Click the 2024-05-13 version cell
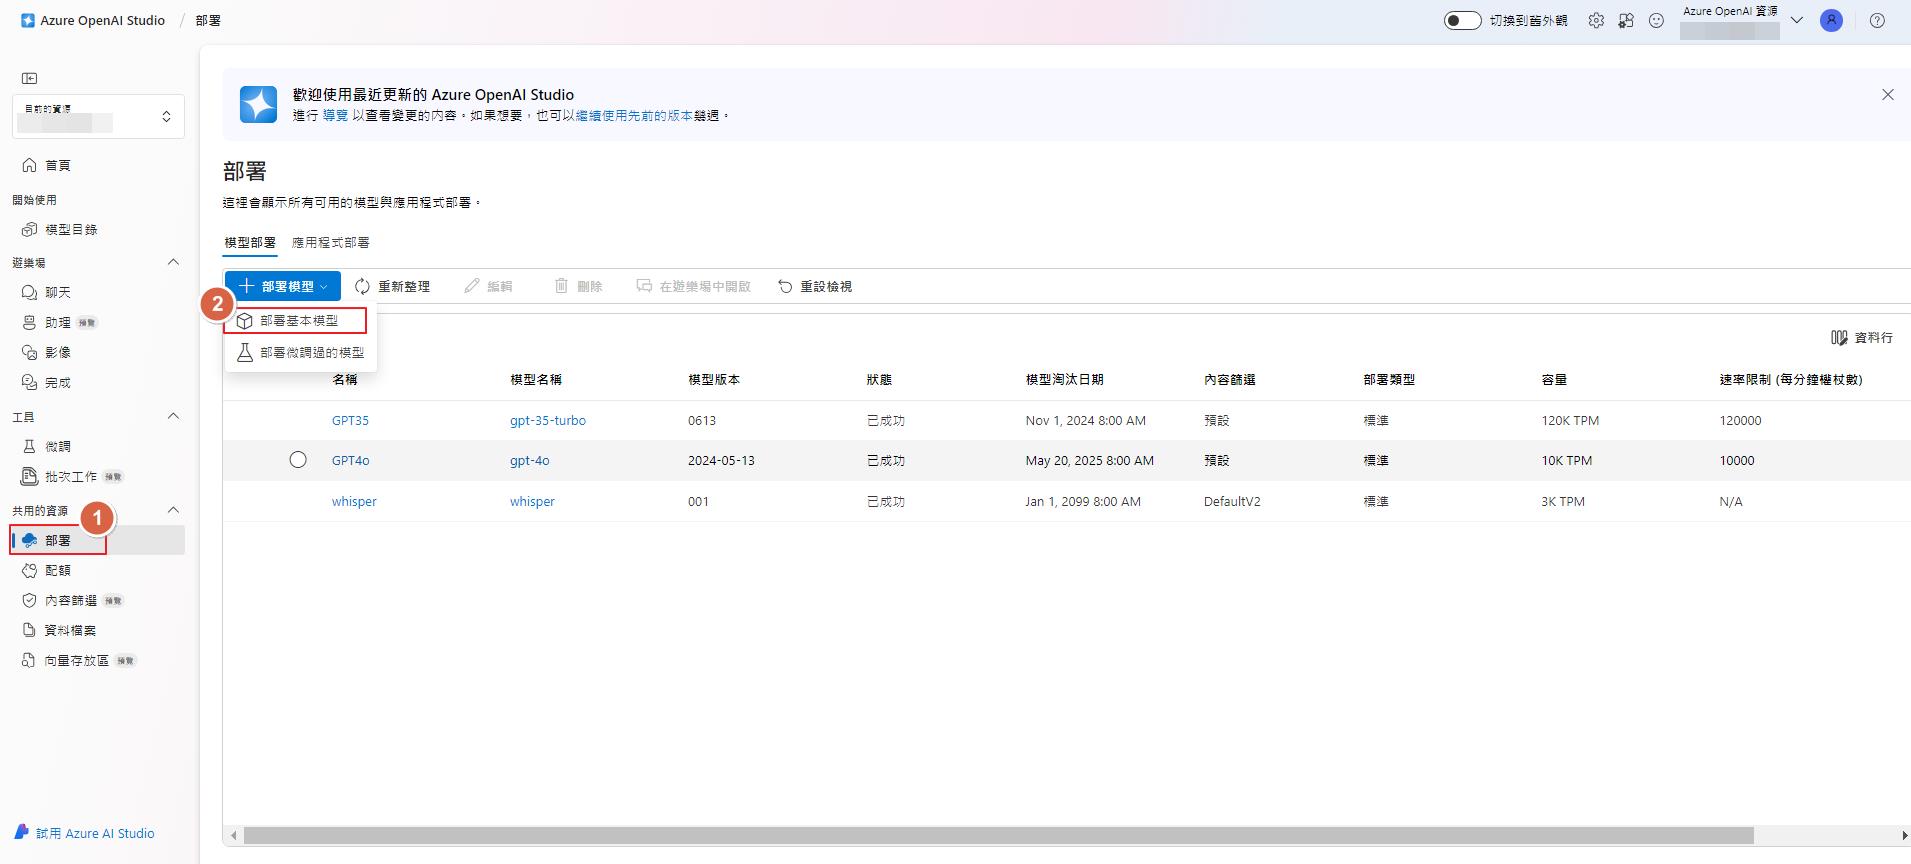Image resolution: width=1911 pixels, height=864 pixels. pyautogui.click(x=721, y=461)
